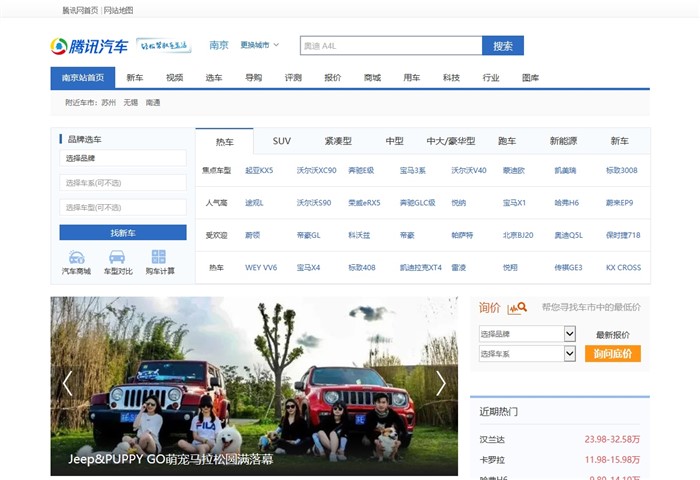The height and width of the screenshot is (480, 700).
Task: Click the 最新报价 link
Action: click(x=612, y=334)
